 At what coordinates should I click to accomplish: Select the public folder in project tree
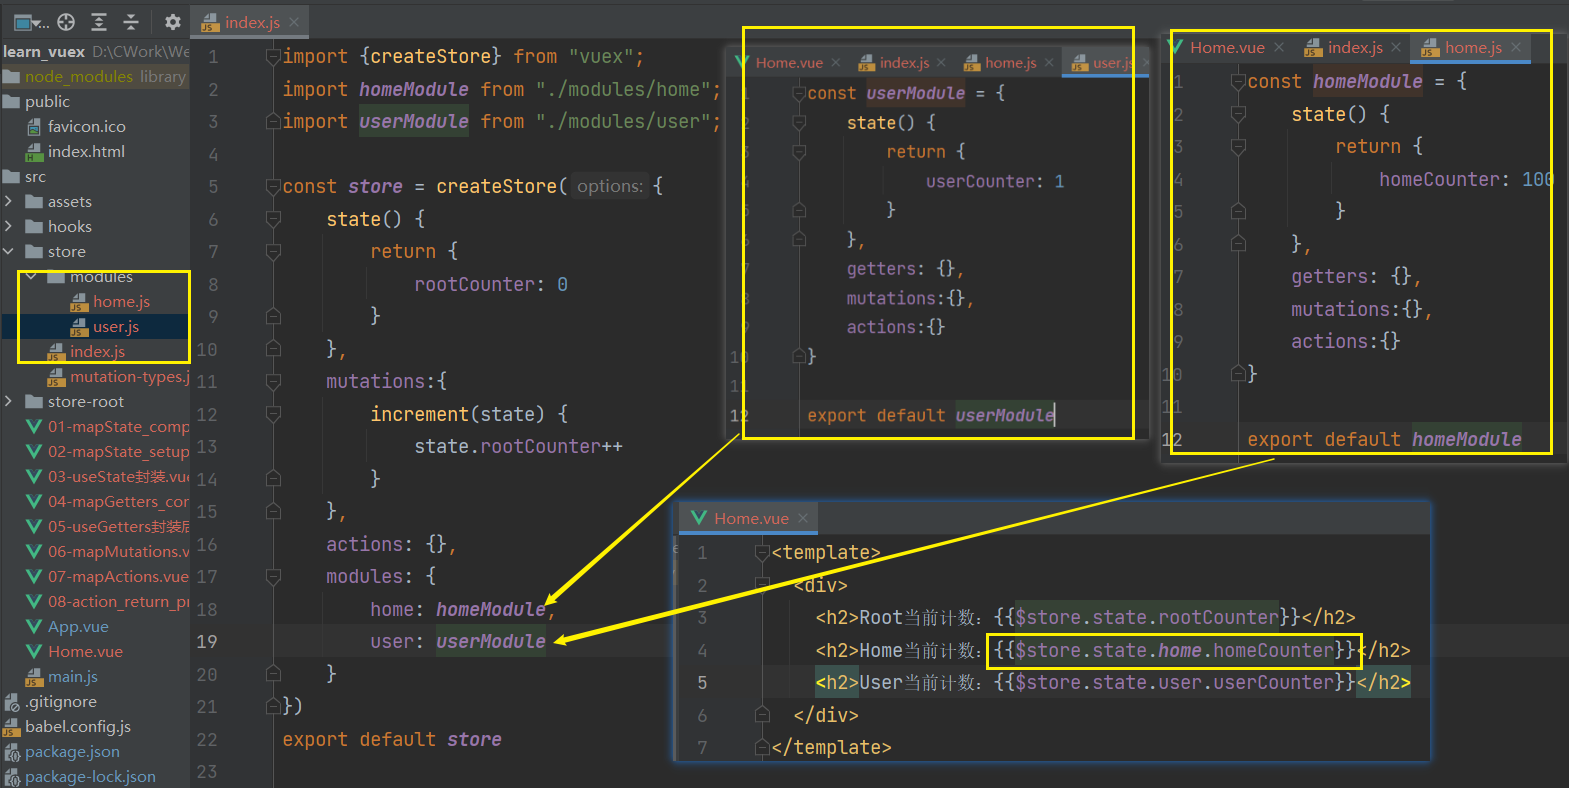(x=37, y=102)
